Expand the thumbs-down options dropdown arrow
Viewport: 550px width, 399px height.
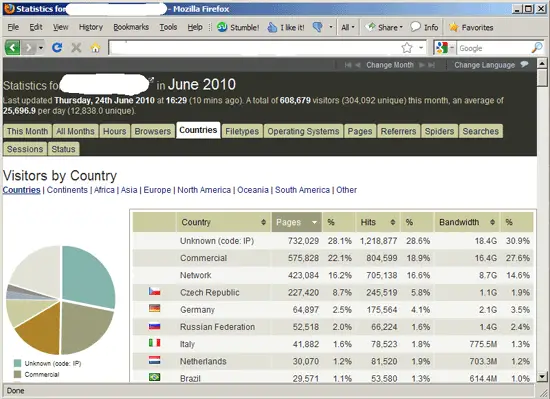click(x=330, y=27)
